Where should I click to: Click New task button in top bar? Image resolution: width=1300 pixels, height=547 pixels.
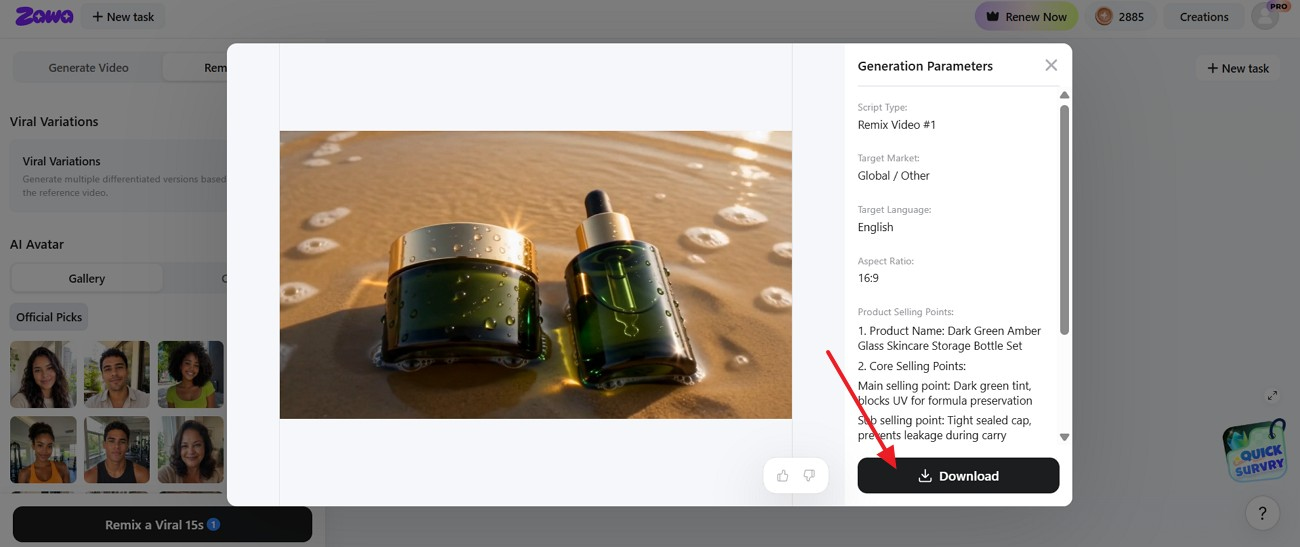tap(123, 16)
